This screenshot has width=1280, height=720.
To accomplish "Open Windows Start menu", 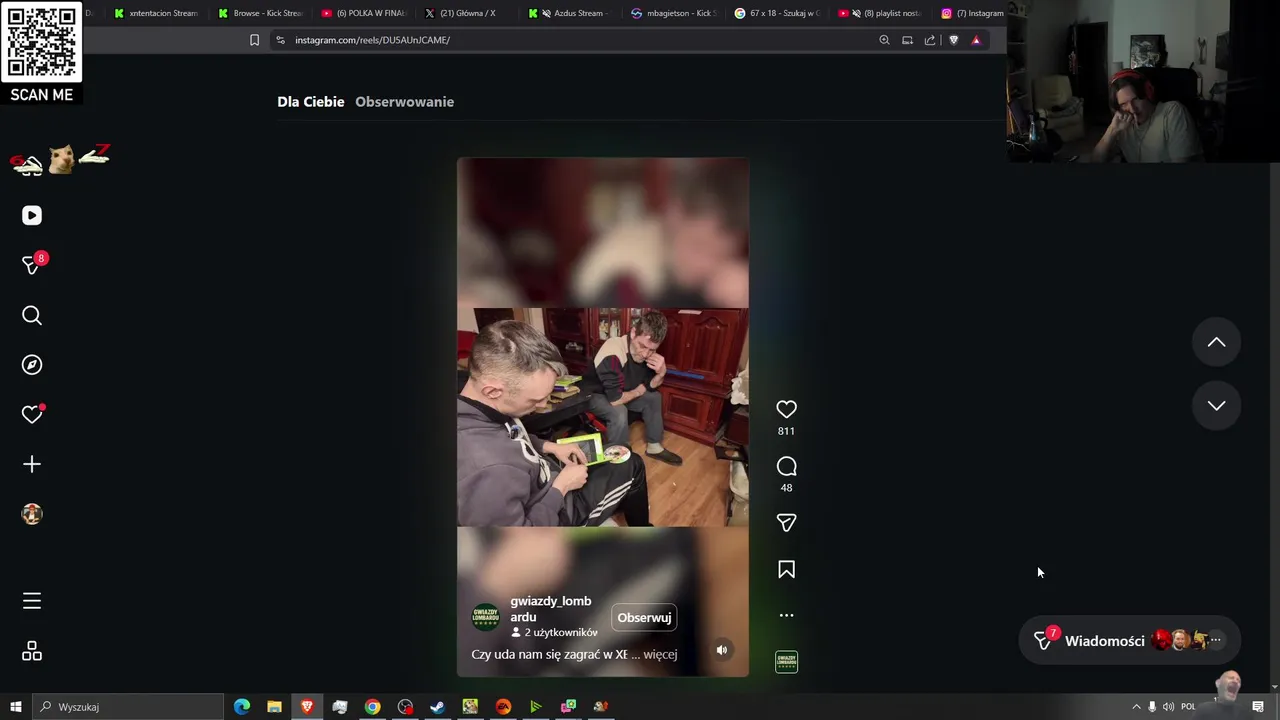I will pyautogui.click(x=15, y=707).
